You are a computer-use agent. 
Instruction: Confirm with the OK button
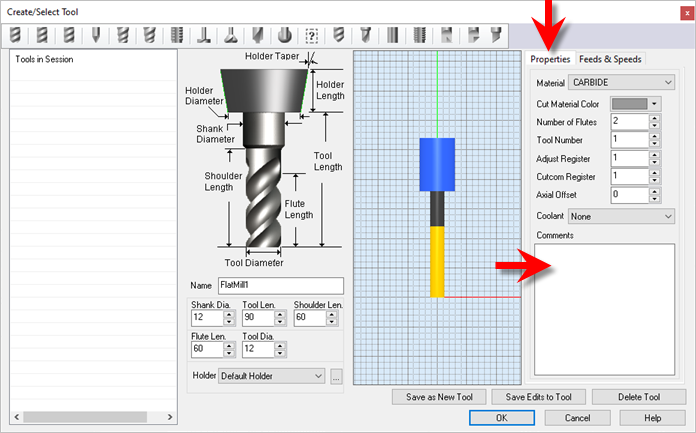pyautogui.click(x=502, y=418)
